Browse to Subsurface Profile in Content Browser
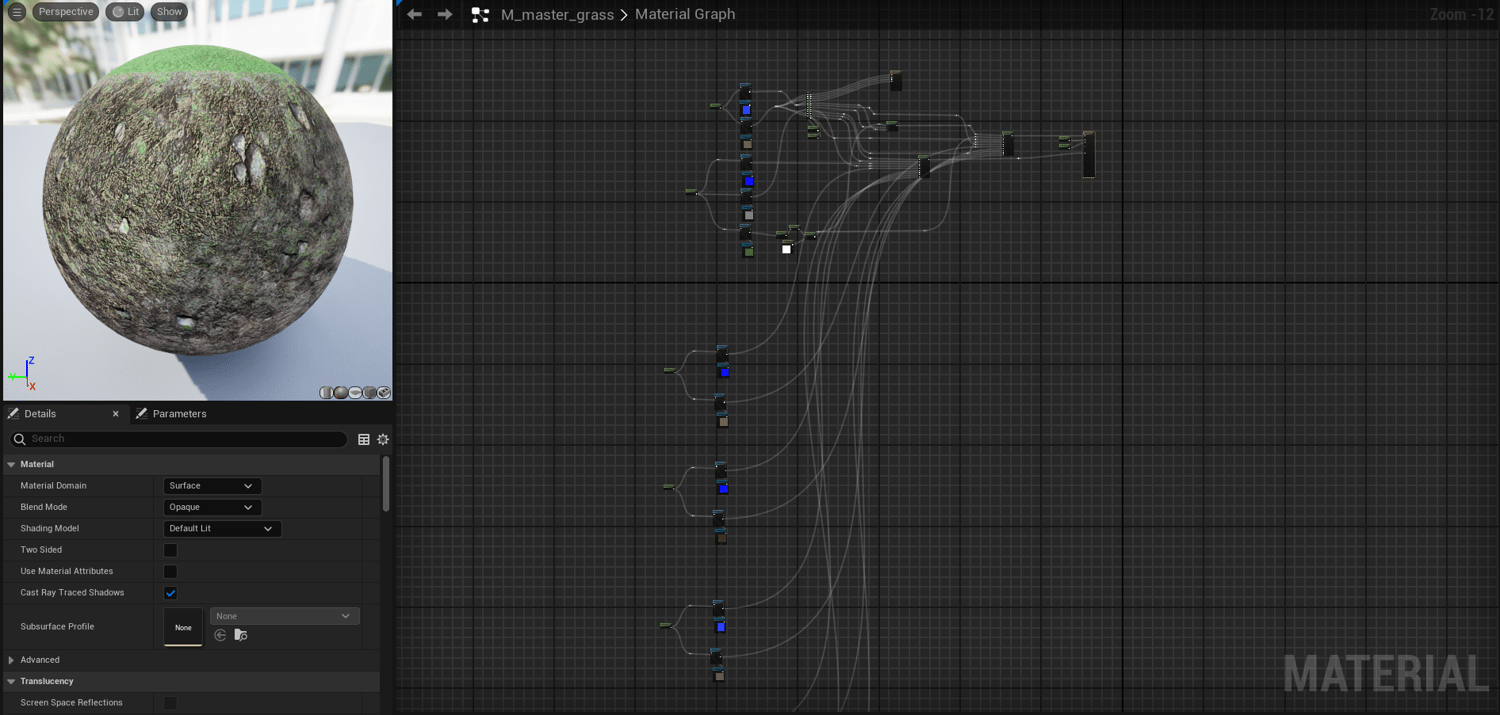Image resolution: width=1500 pixels, height=715 pixels. (241, 635)
